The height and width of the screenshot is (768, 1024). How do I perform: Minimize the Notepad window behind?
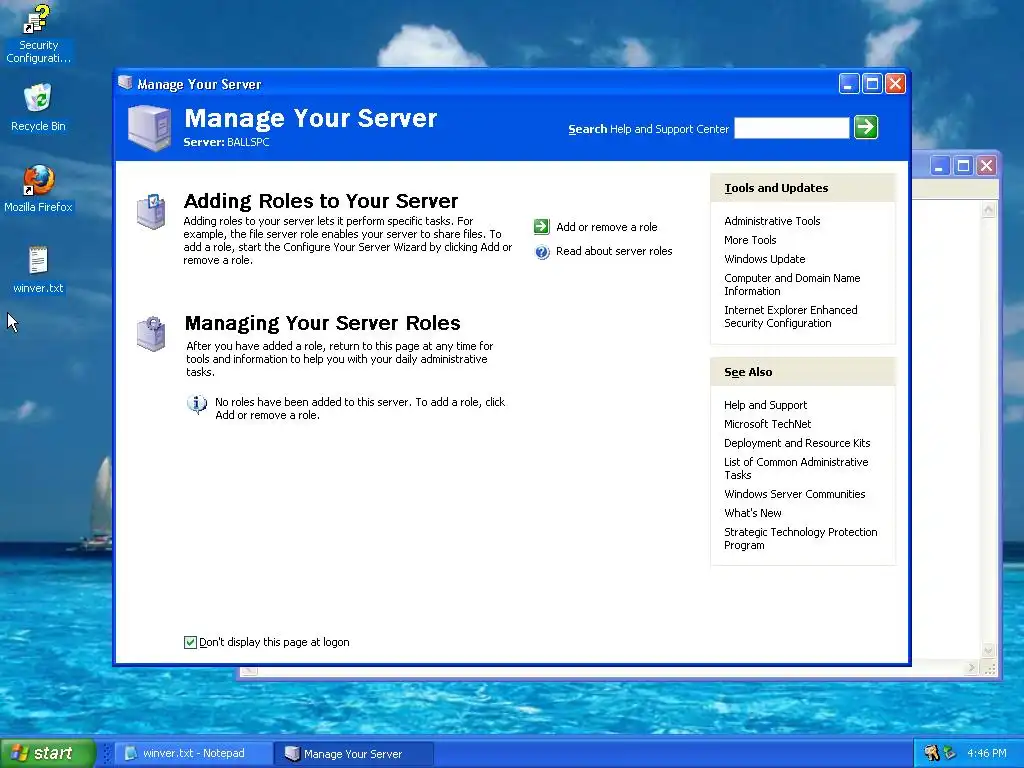click(939, 166)
